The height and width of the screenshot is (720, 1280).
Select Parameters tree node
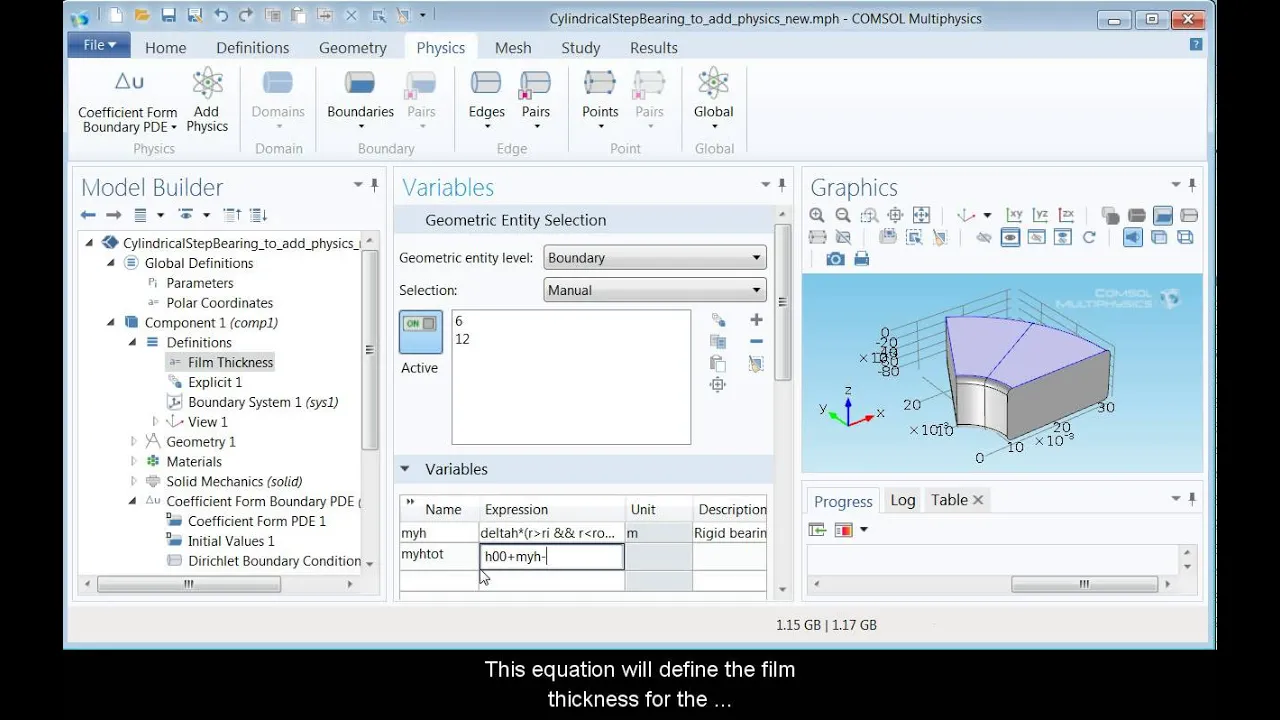(199, 283)
